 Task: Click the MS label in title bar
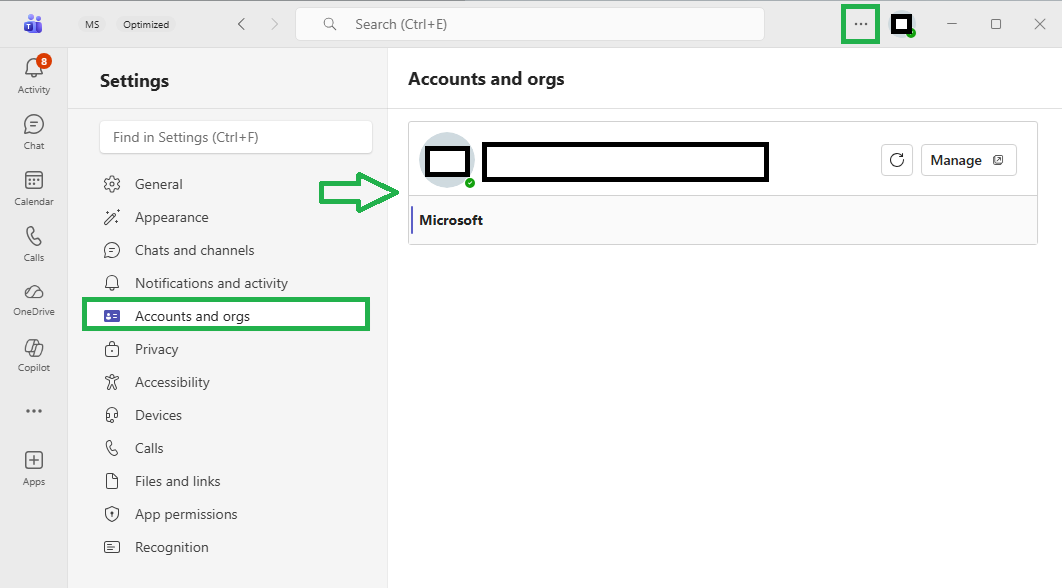pyautogui.click(x=92, y=24)
